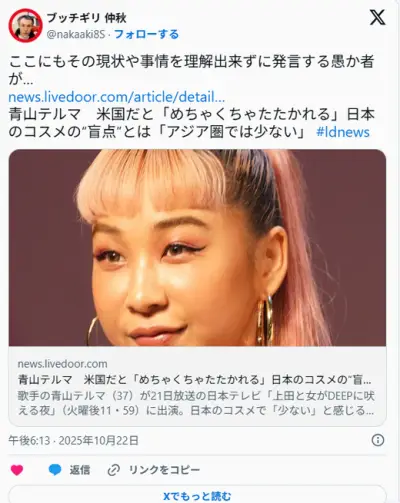Click the card description starting 歌手の青山テルマ
400x503 pixels.
tap(196, 403)
